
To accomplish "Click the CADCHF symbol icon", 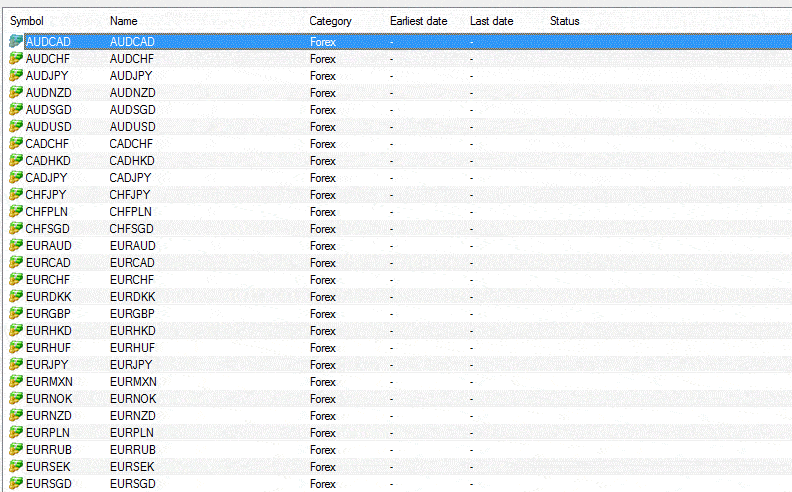I will [x=16, y=144].
